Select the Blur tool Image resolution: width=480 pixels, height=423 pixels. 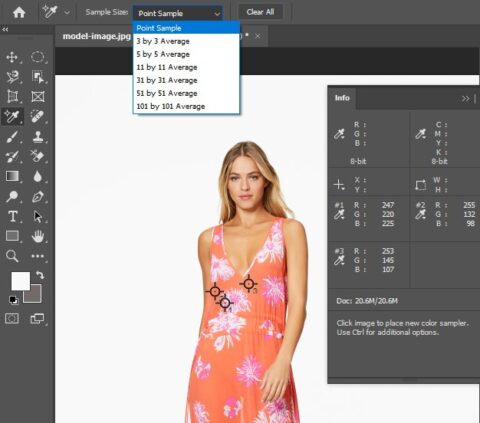(38, 176)
